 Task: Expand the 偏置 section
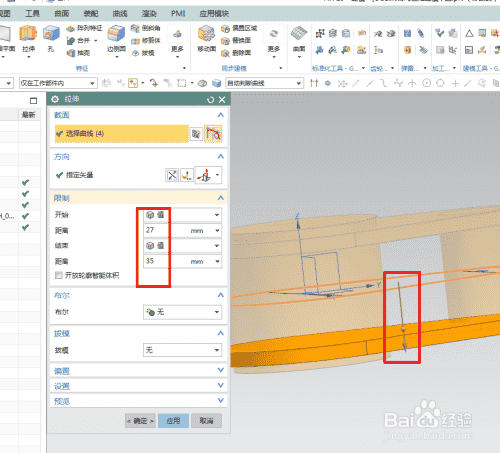coord(139,371)
